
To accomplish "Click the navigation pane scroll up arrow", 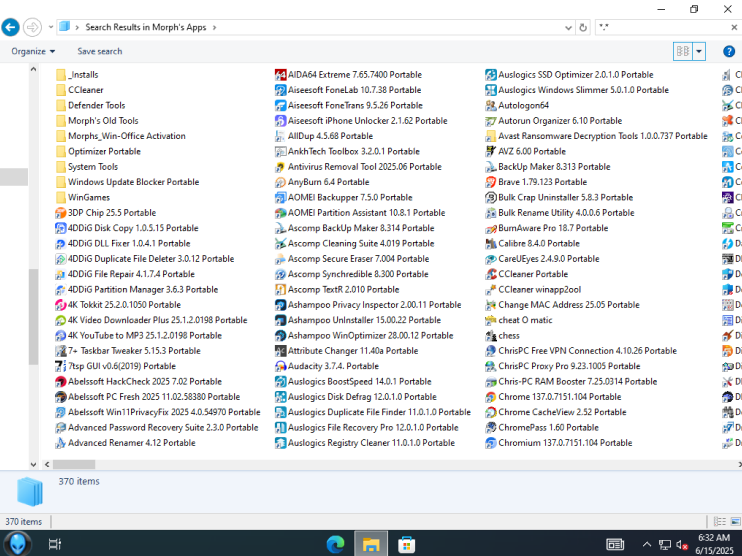I will 33,69.
